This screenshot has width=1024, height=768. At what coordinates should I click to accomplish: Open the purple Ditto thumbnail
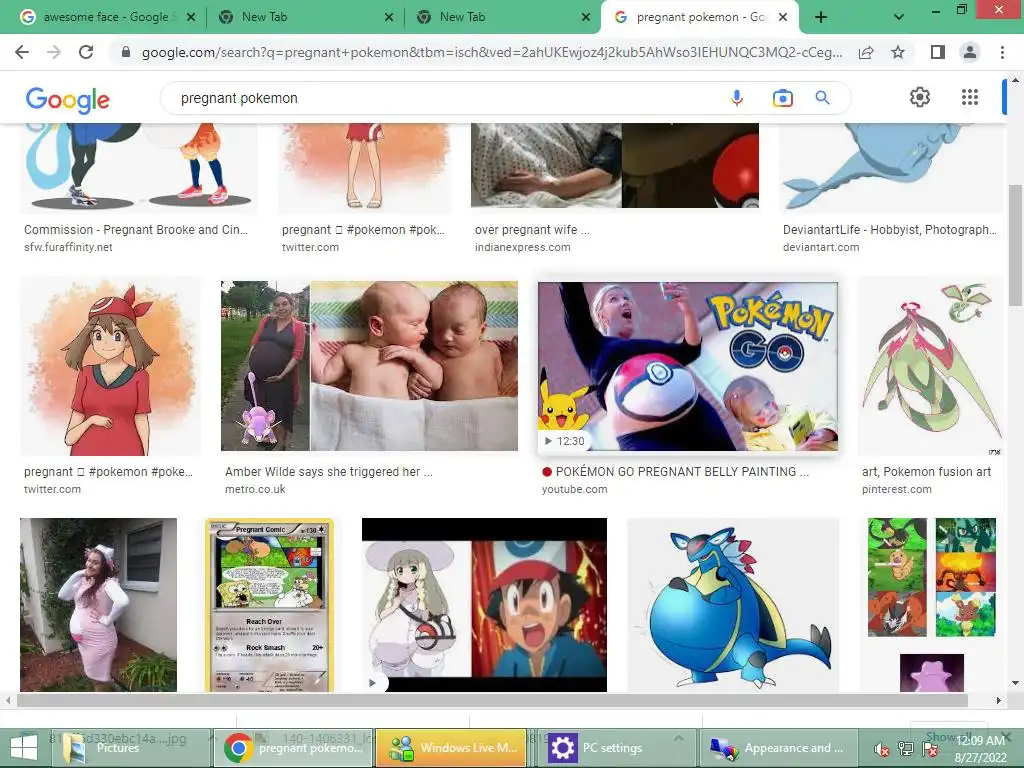932,673
